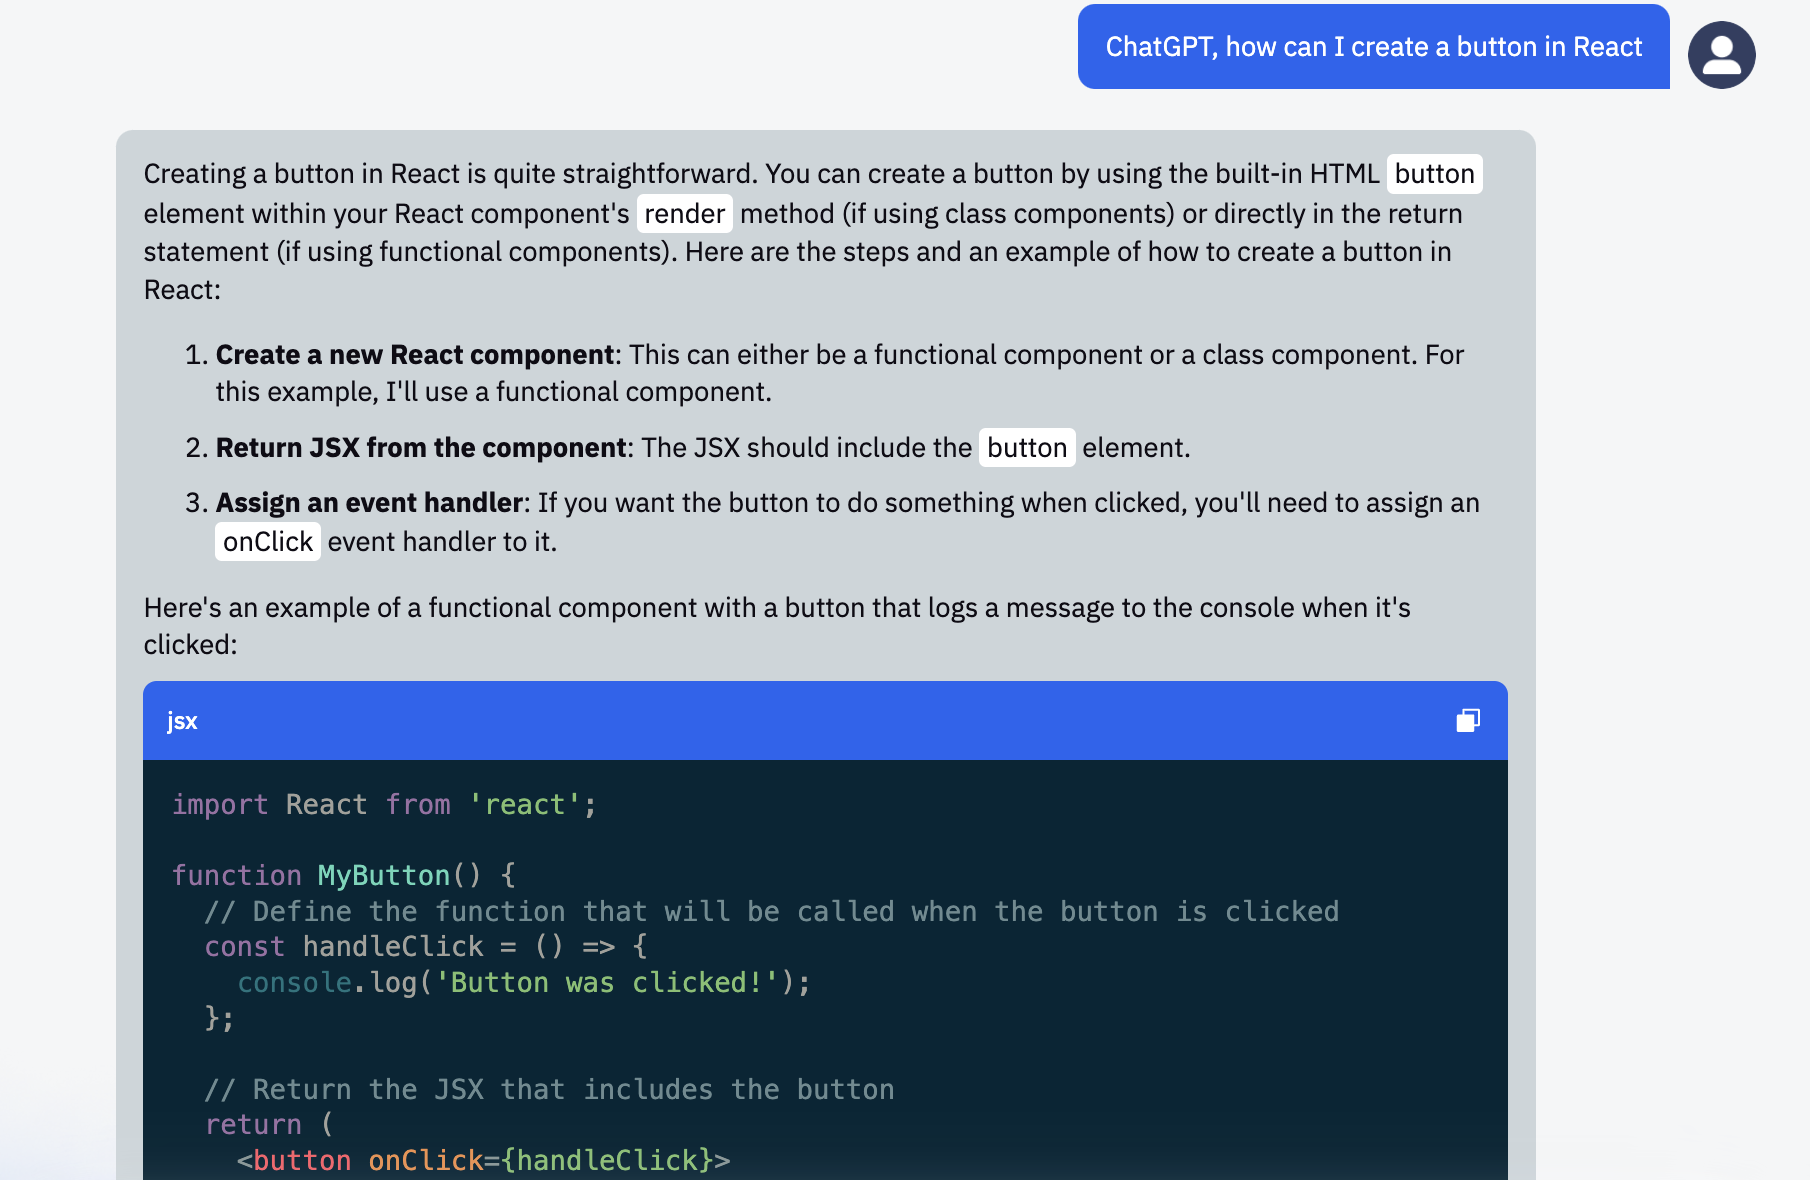The width and height of the screenshot is (1810, 1180).
Task: Click 'button' code chip after 'built-in HTML'
Action: 1434,174
